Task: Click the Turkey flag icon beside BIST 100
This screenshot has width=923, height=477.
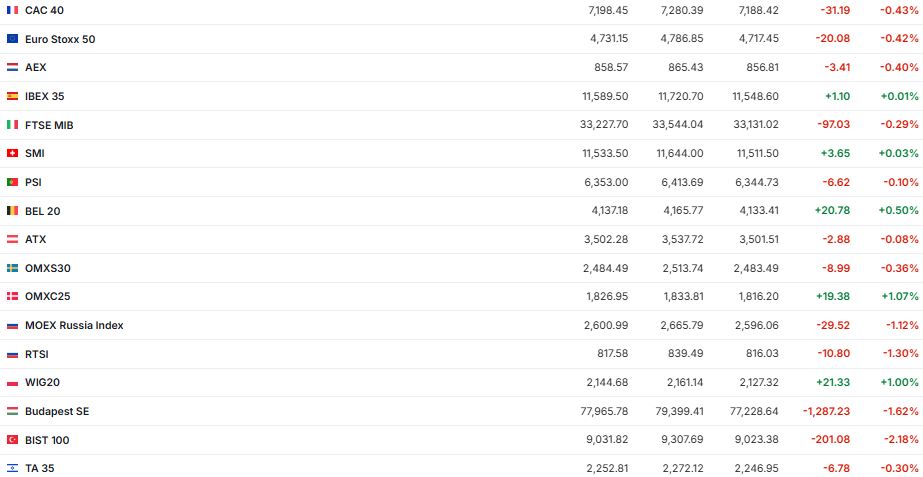Action: coord(12,440)
